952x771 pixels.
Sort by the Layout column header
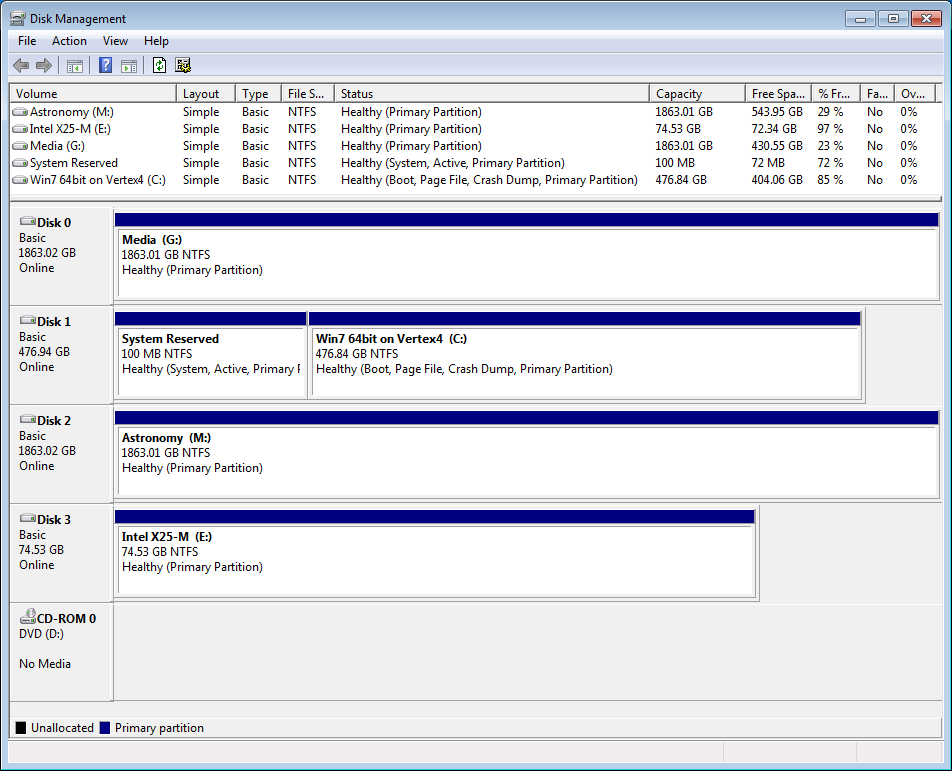point(206,93)
